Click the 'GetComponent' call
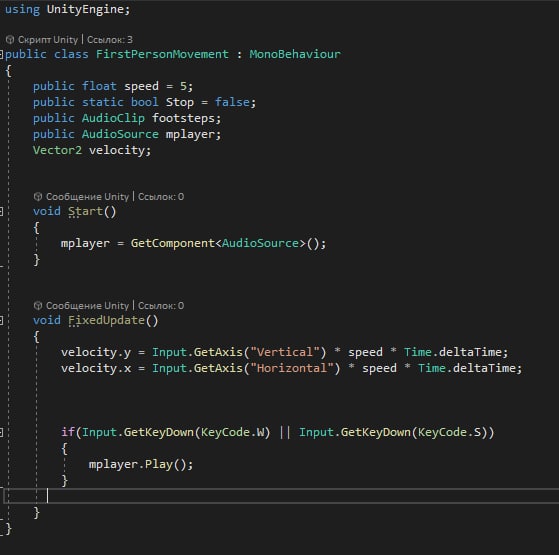Image resolution: width=559 pixels, height=555 pixels. pyautogui.click(x=173, y=243)
